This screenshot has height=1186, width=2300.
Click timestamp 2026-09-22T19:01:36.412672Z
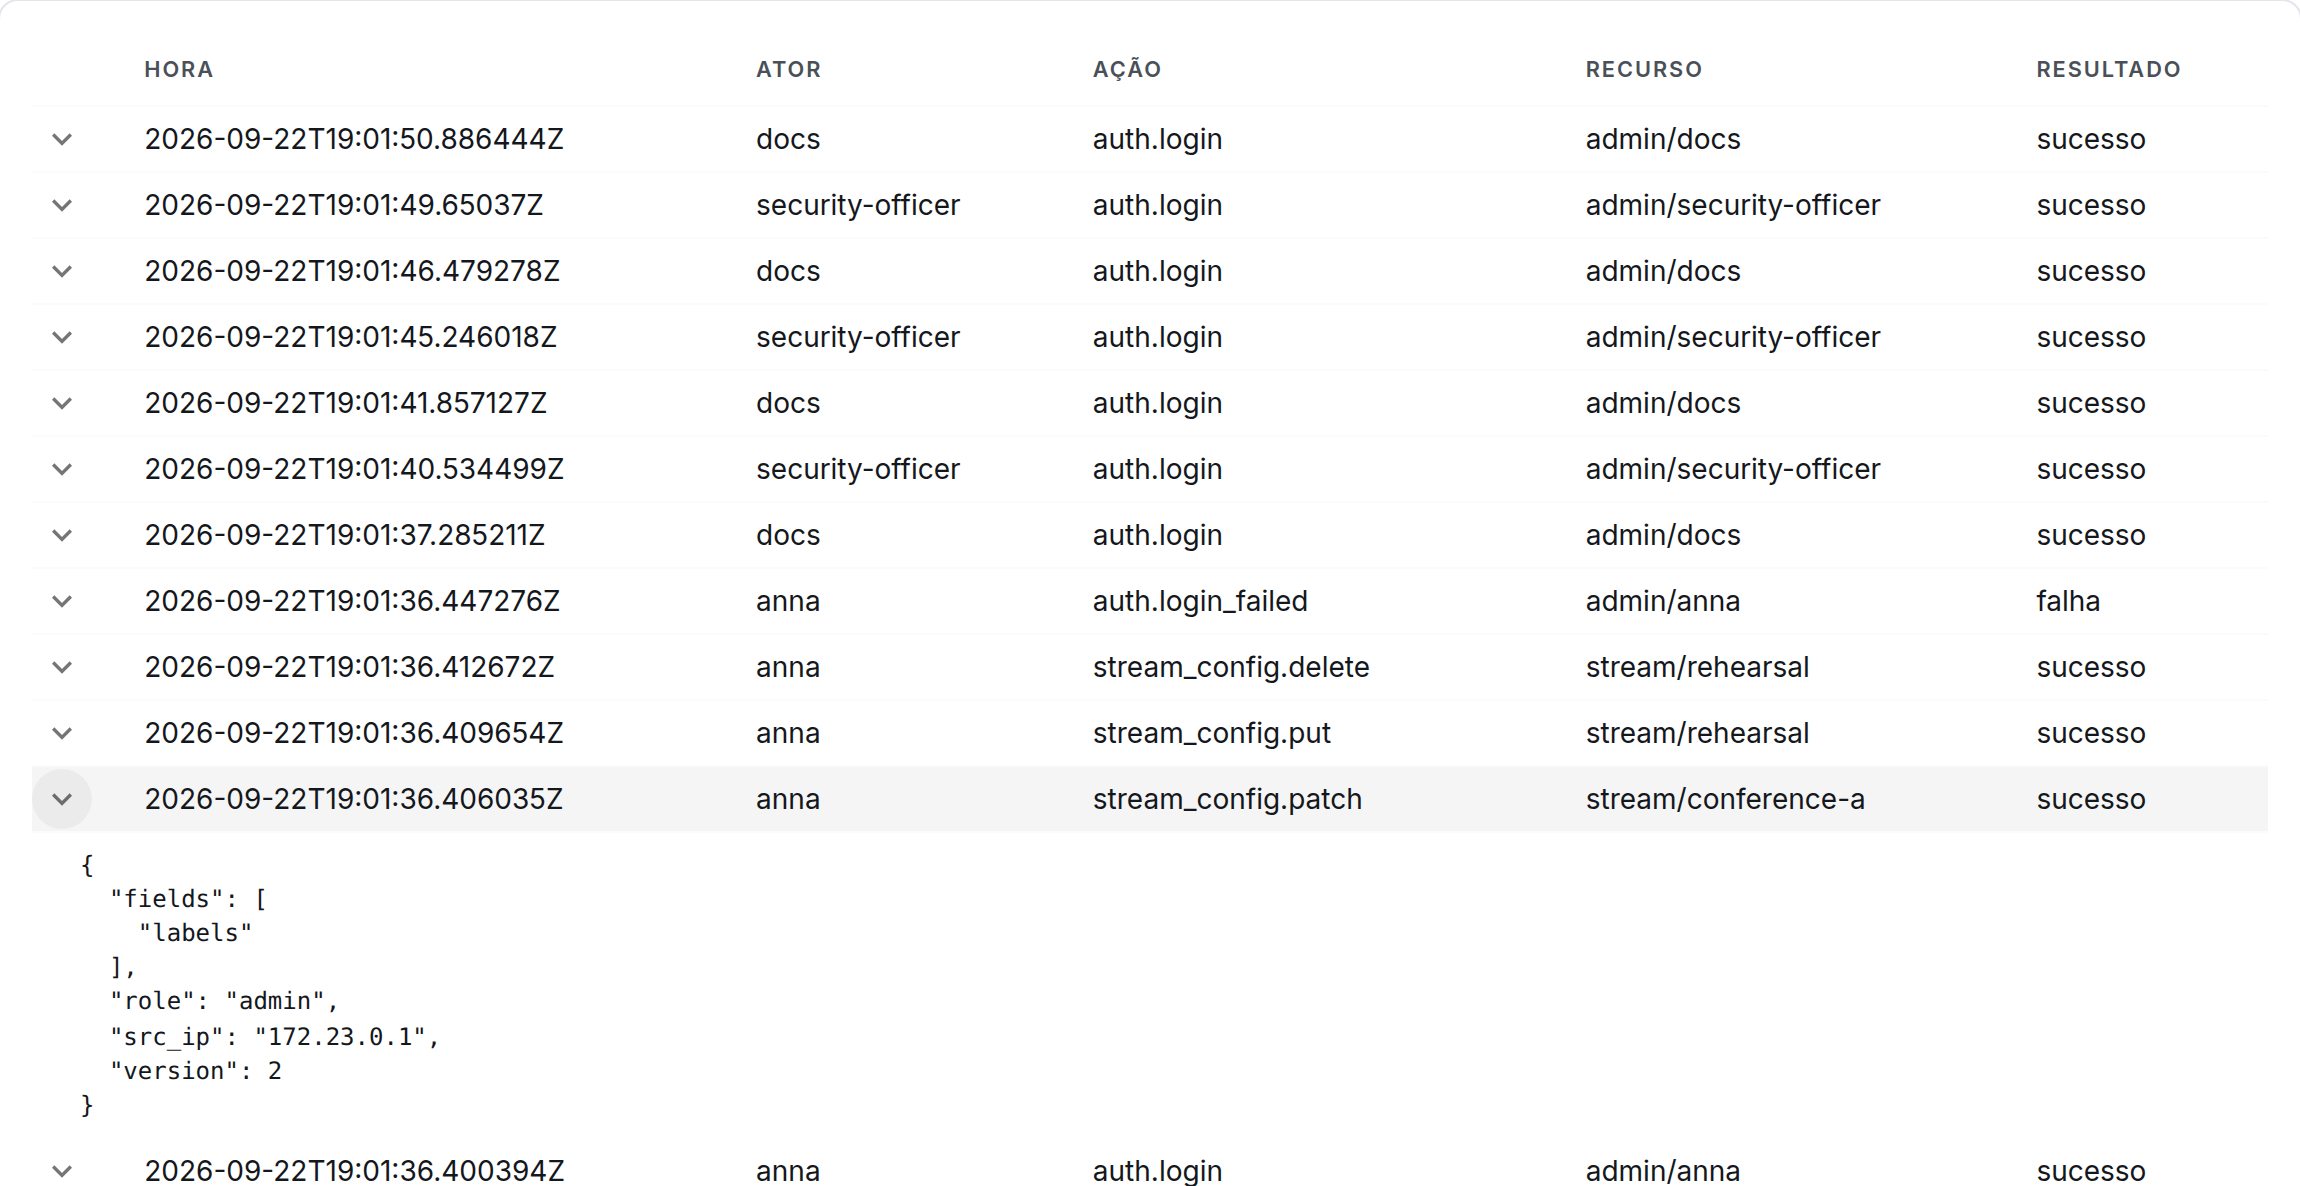(349, 667)
